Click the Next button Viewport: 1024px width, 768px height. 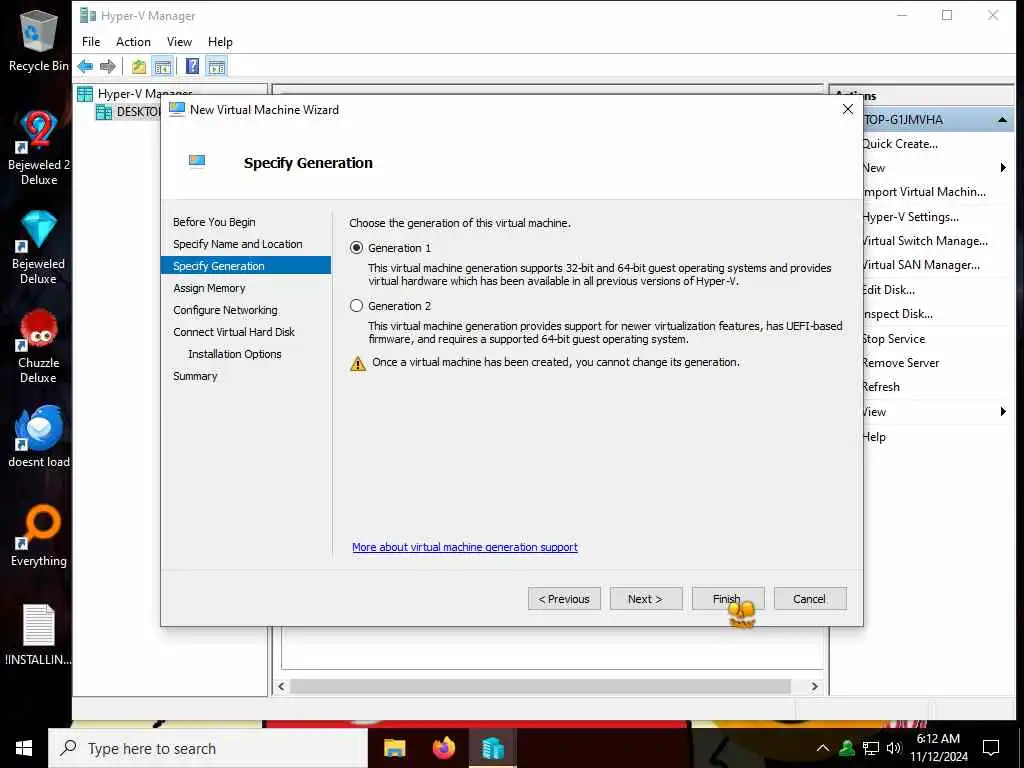(x=646, y=599)
